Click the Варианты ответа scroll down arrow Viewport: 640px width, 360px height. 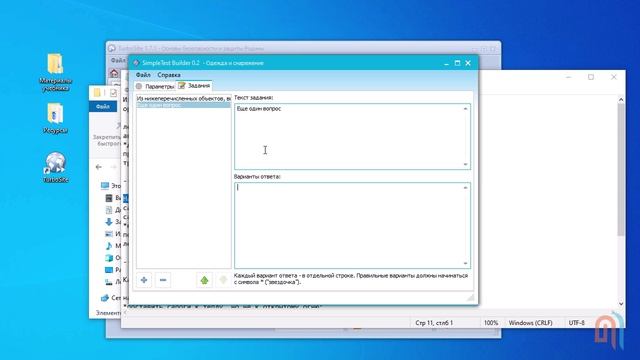[465, 263]
